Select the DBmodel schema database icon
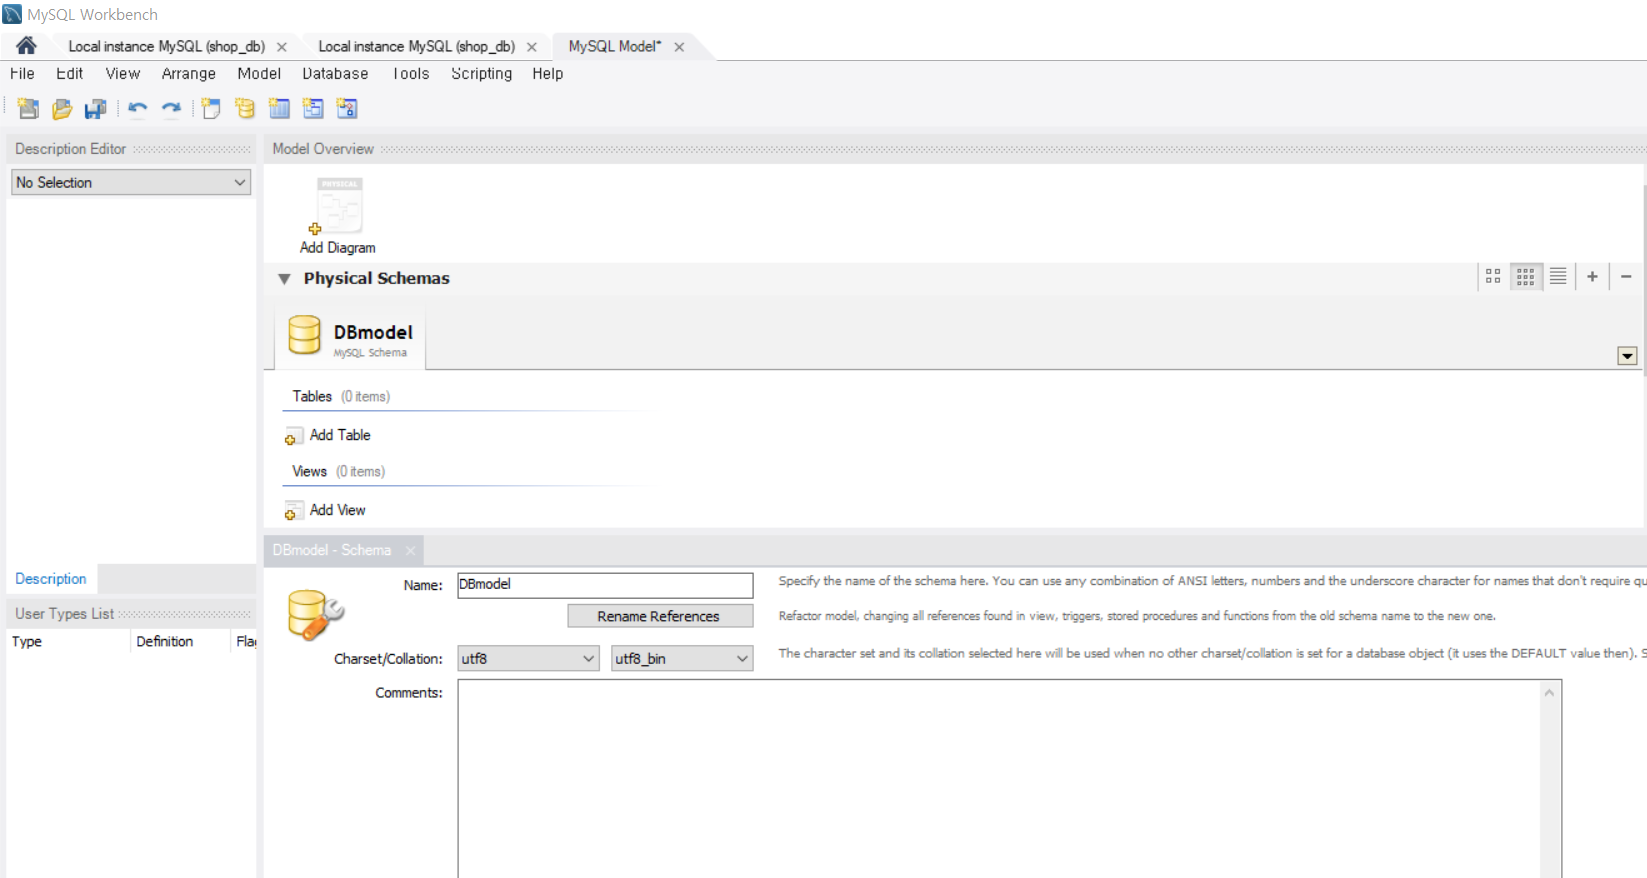The height and width of the screenshot is (878, 1647). pos(304,336)
